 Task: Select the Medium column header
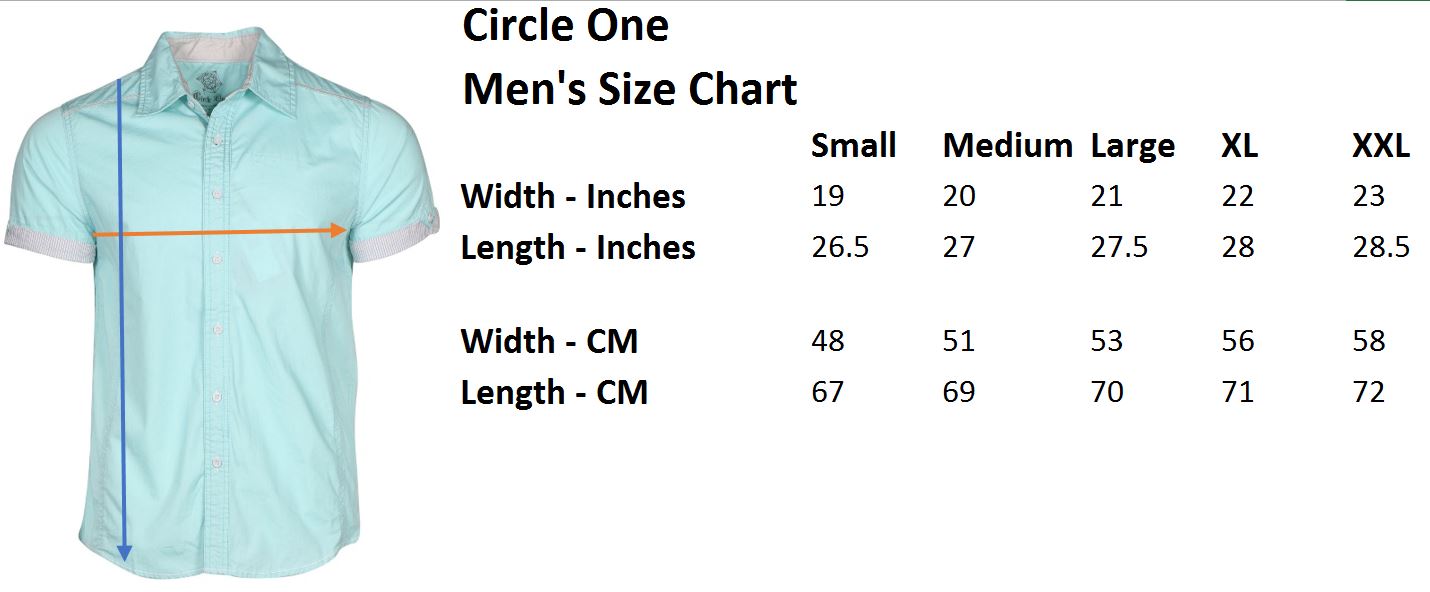pos(1007,146)
